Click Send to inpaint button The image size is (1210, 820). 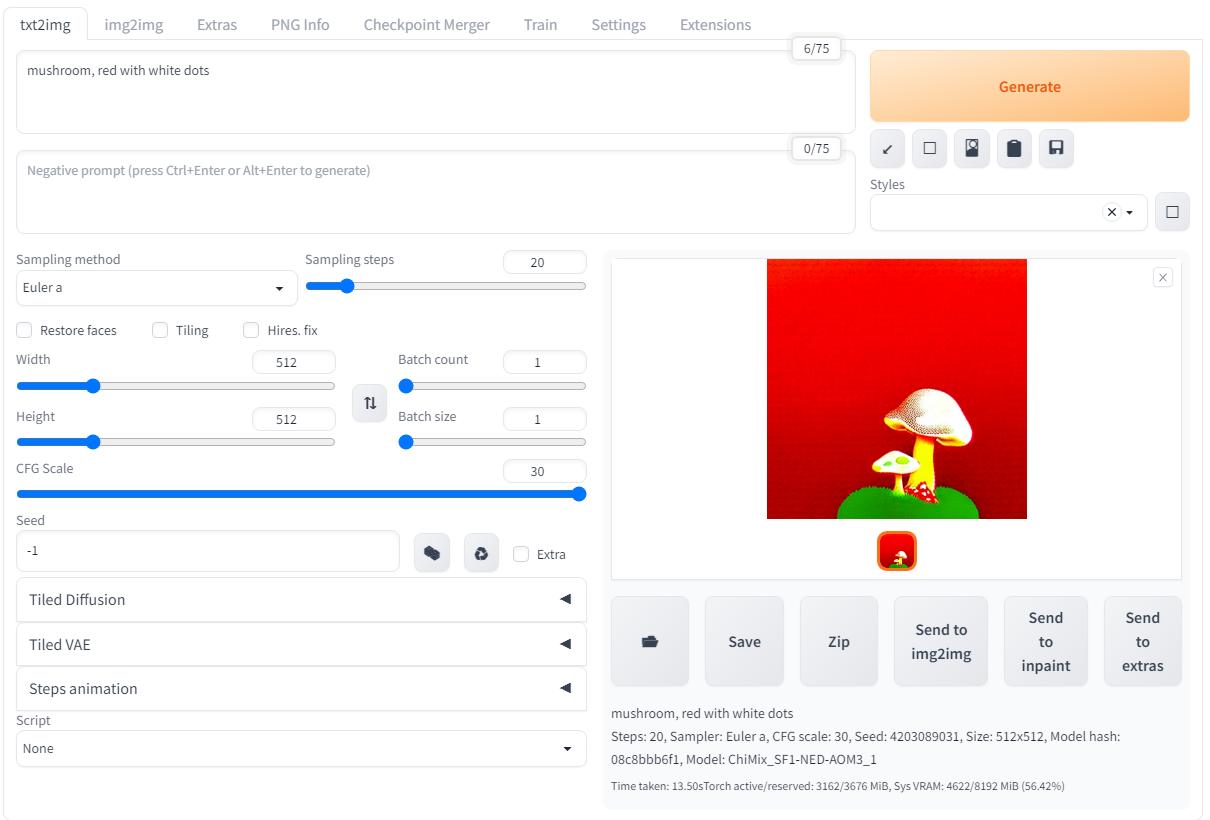(x=1046, y=642)
